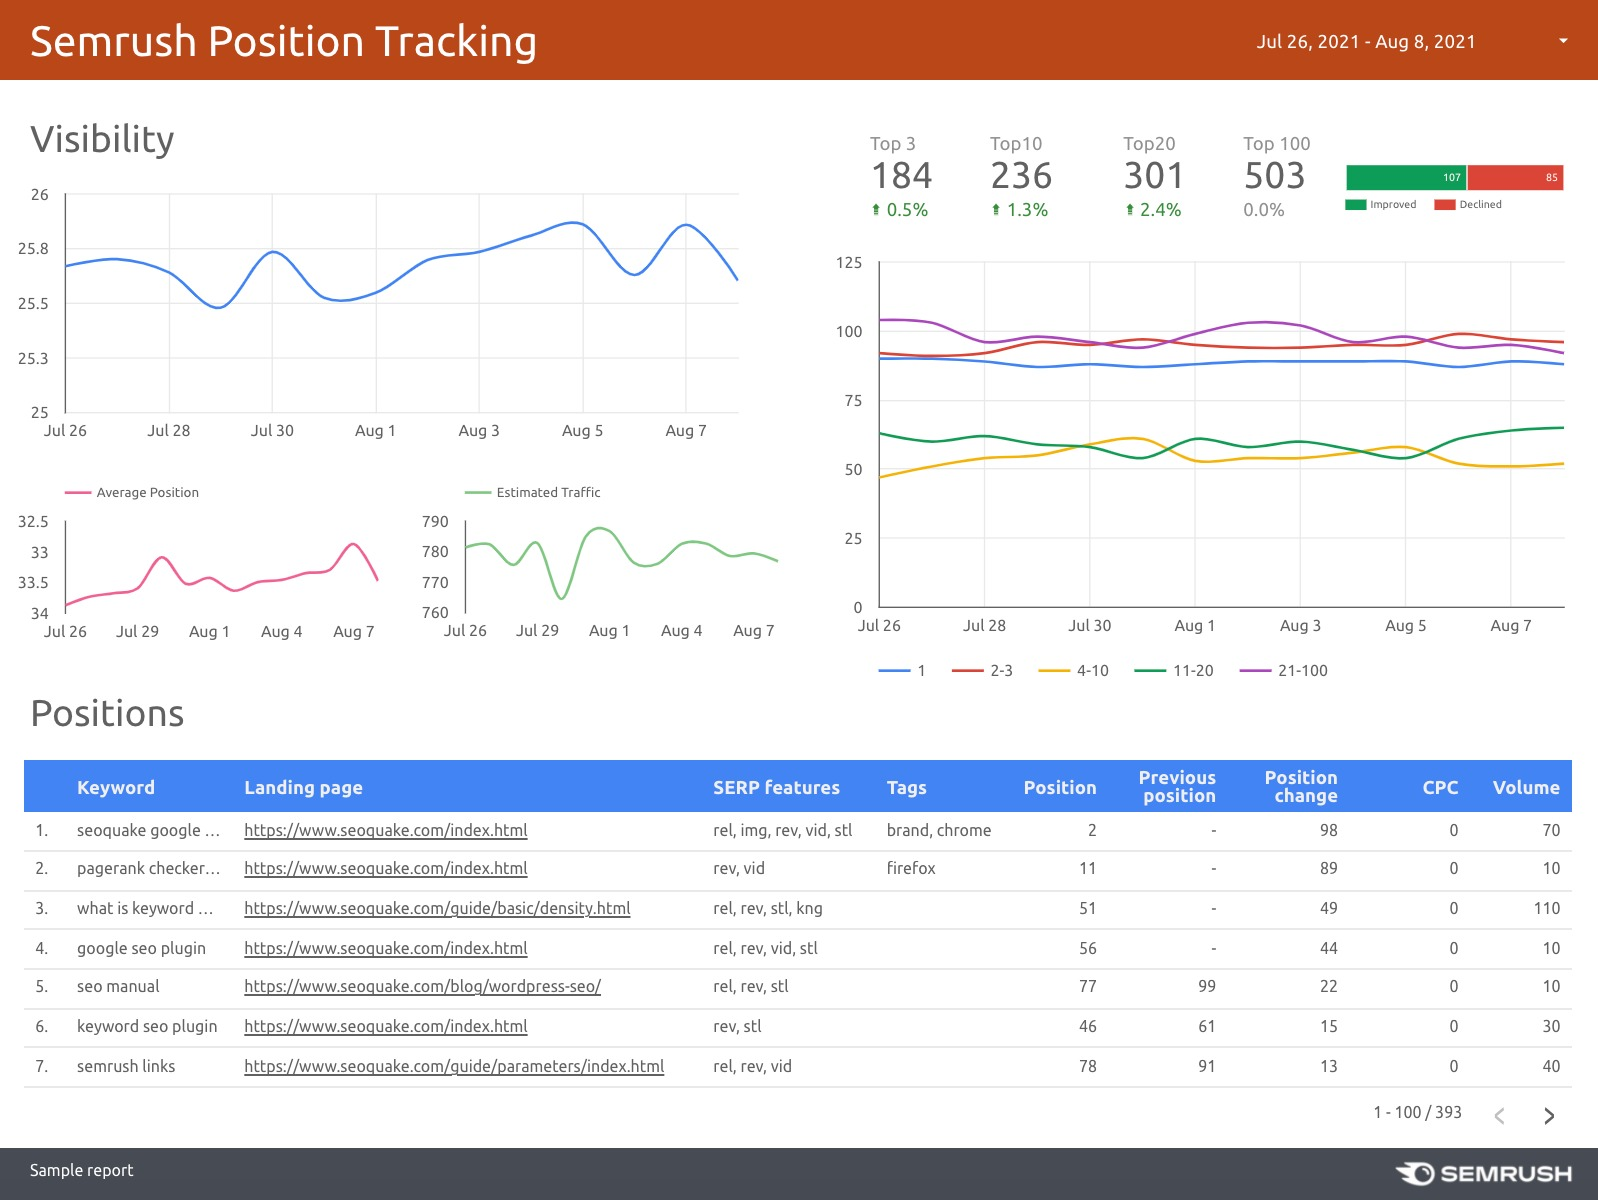Click the Semrush logo in footer
The image size is (1598, 1200).
pyautogui.click(x=1484, y=1173)
